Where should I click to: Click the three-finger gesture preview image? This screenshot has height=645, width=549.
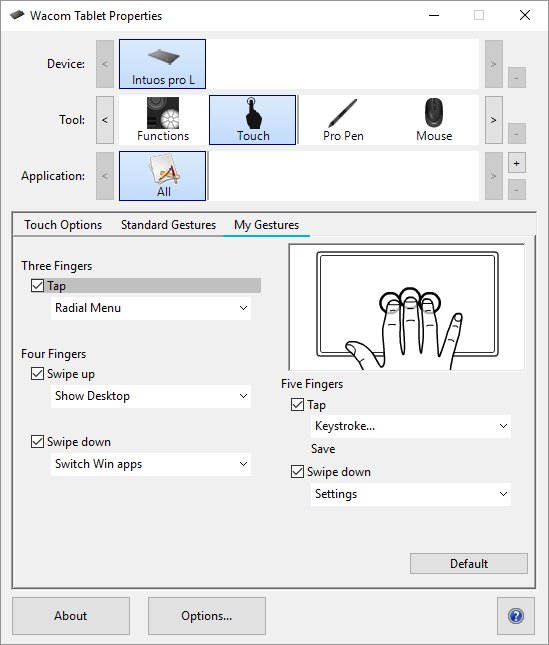pyautogui.click(x=407, y=307)
